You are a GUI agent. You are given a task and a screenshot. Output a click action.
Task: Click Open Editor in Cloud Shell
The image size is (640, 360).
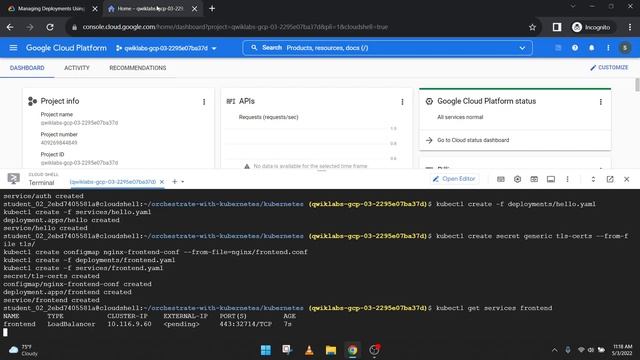[454, 179]
